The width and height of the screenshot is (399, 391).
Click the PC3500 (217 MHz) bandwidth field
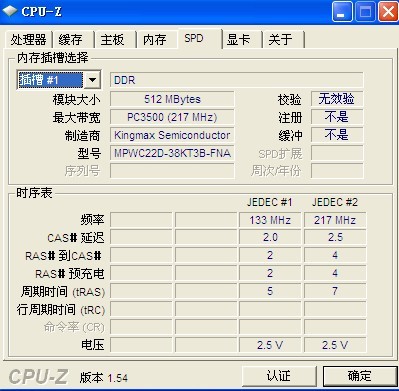[172, 117]
